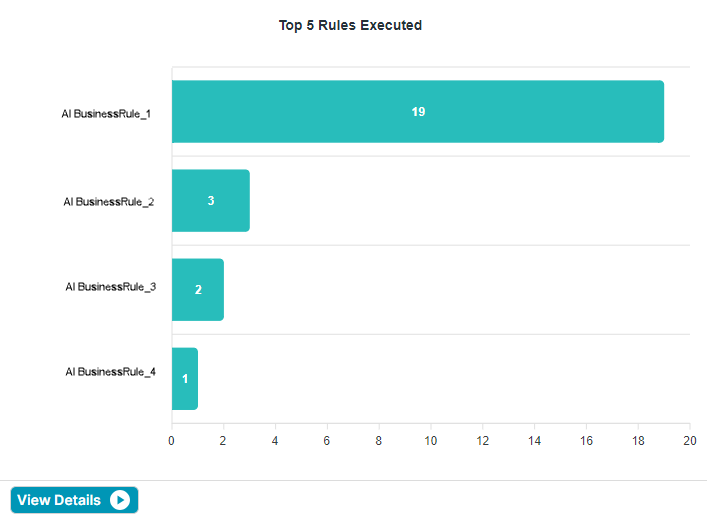Click the AI BusinessRule_3 axis label
This screenshot has height=520, width=707.
tap(111, 287)
